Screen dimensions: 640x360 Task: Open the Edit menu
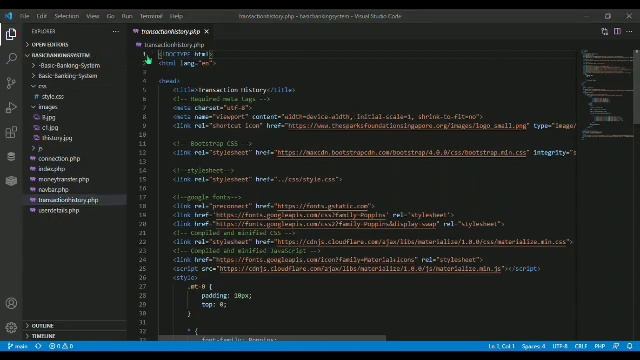(41, 16)
